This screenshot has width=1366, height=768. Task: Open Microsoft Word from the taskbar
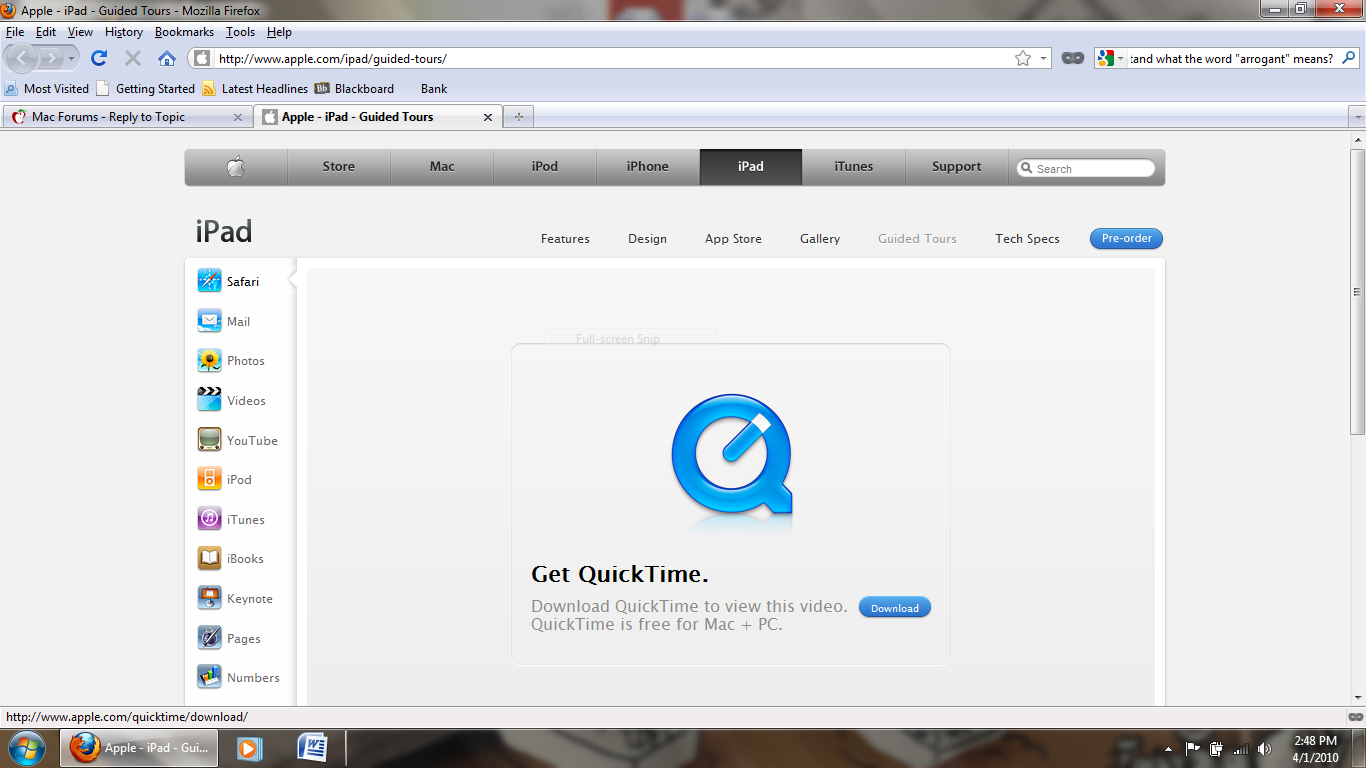click(x=313, y=748)
